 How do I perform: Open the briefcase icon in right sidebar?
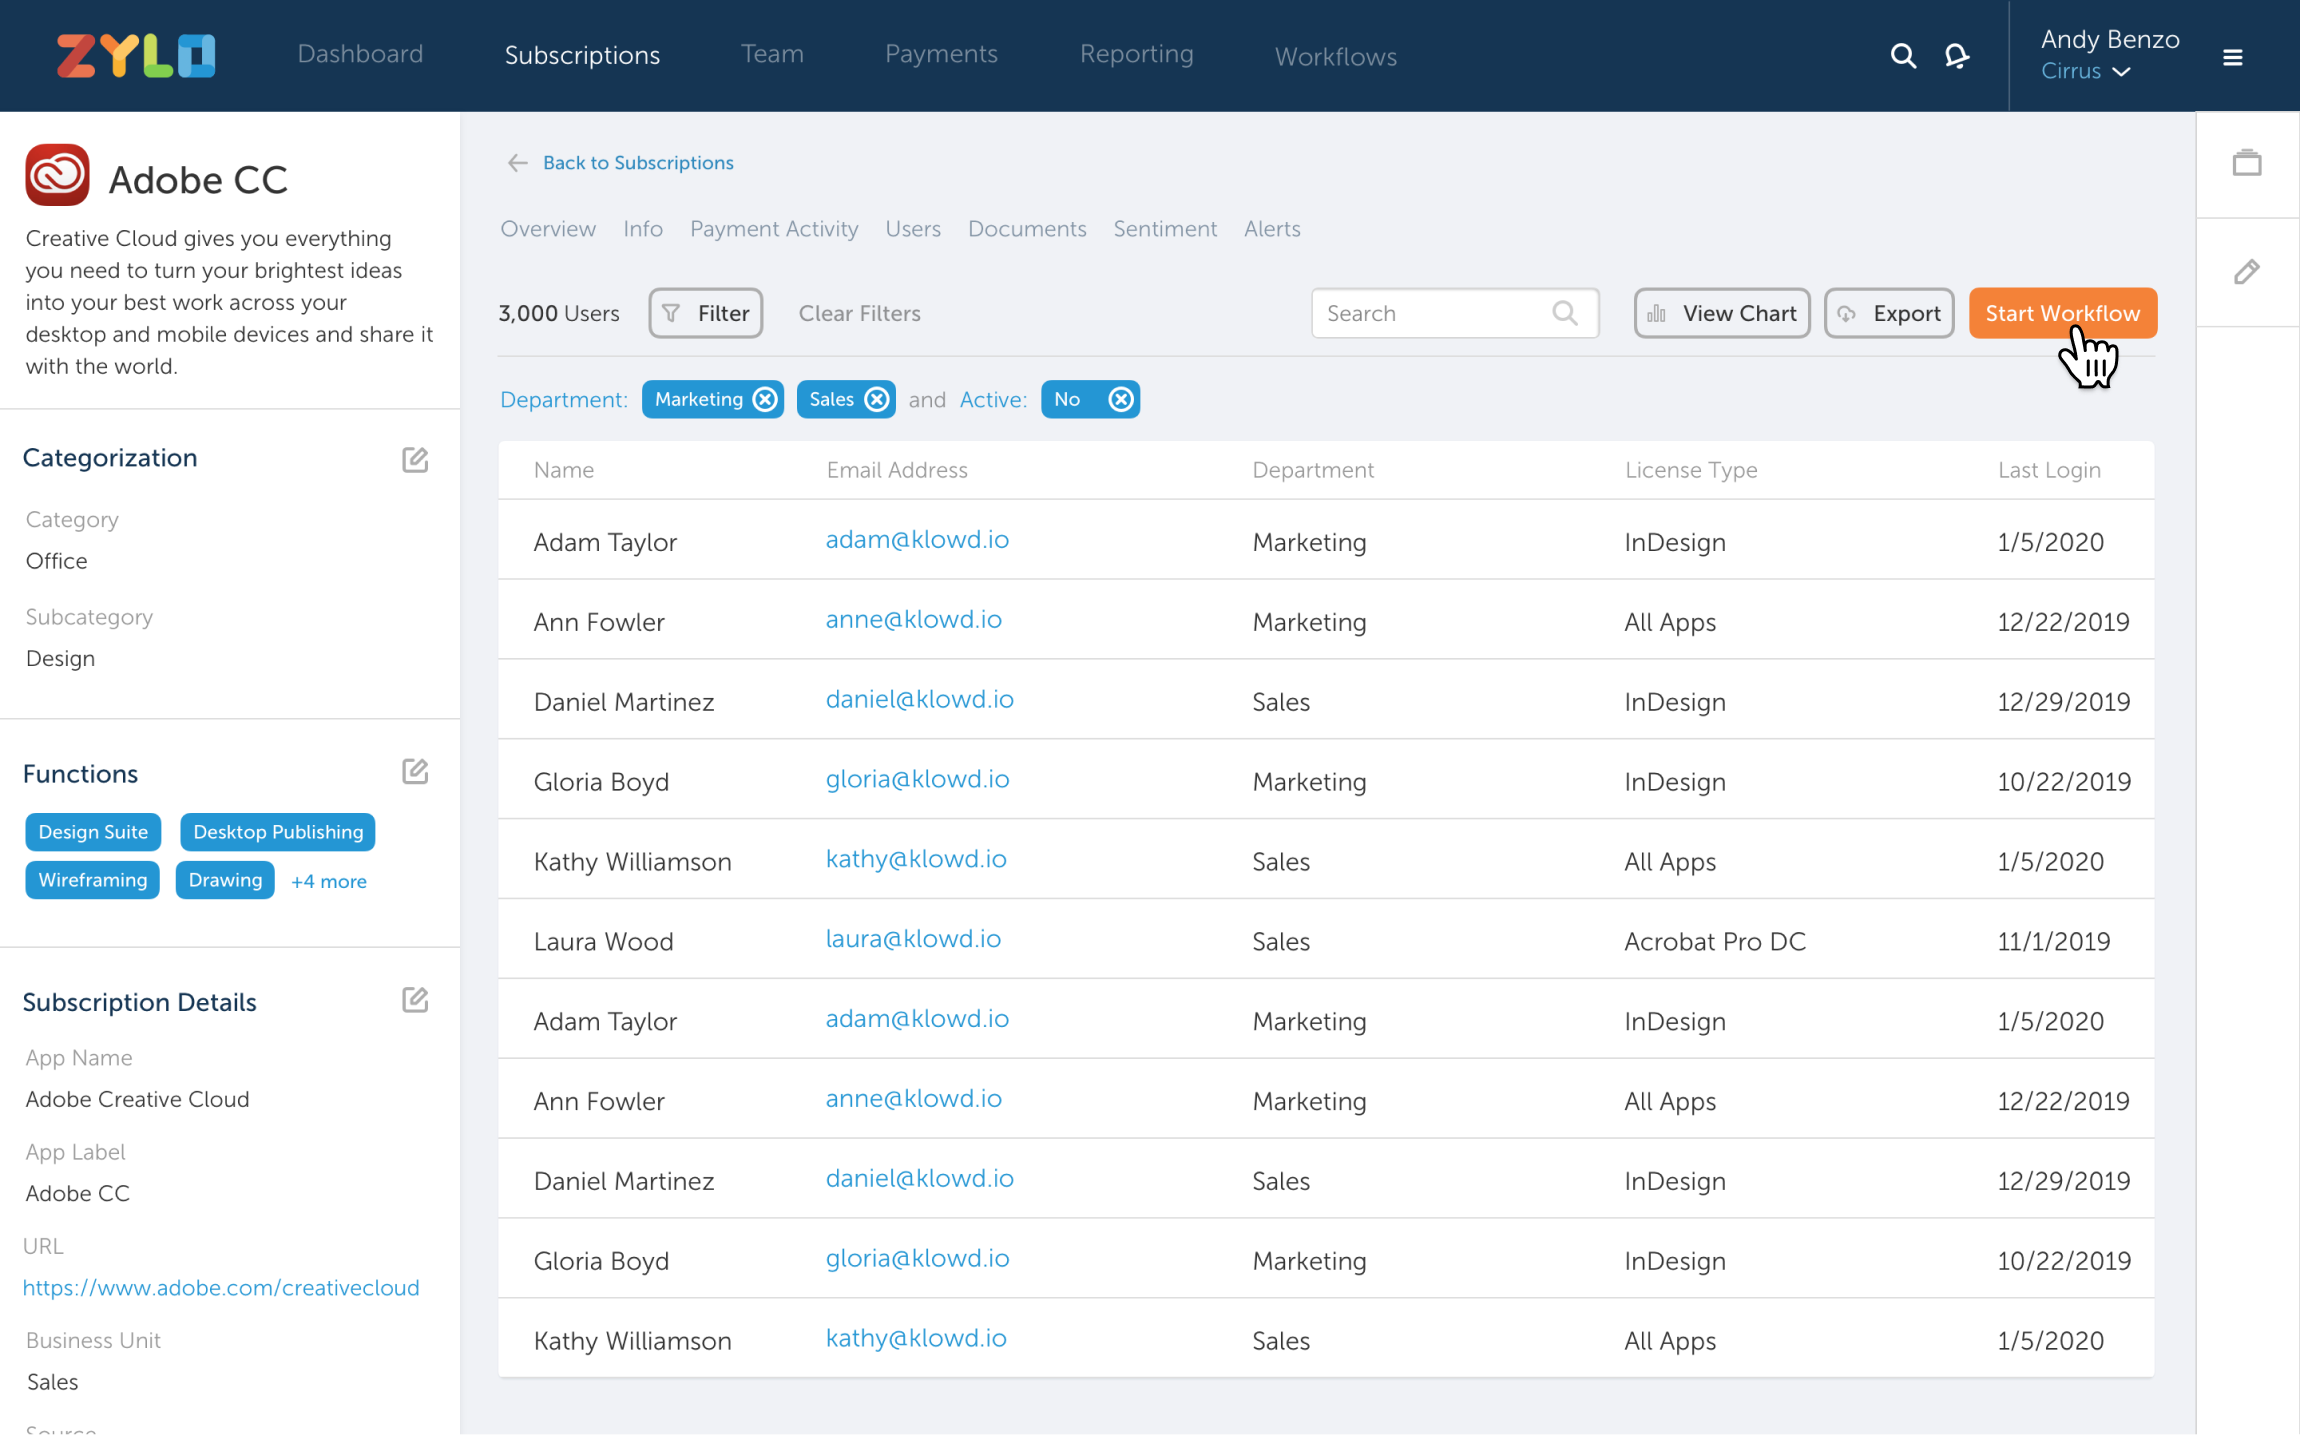click(x=2247, y=162)
